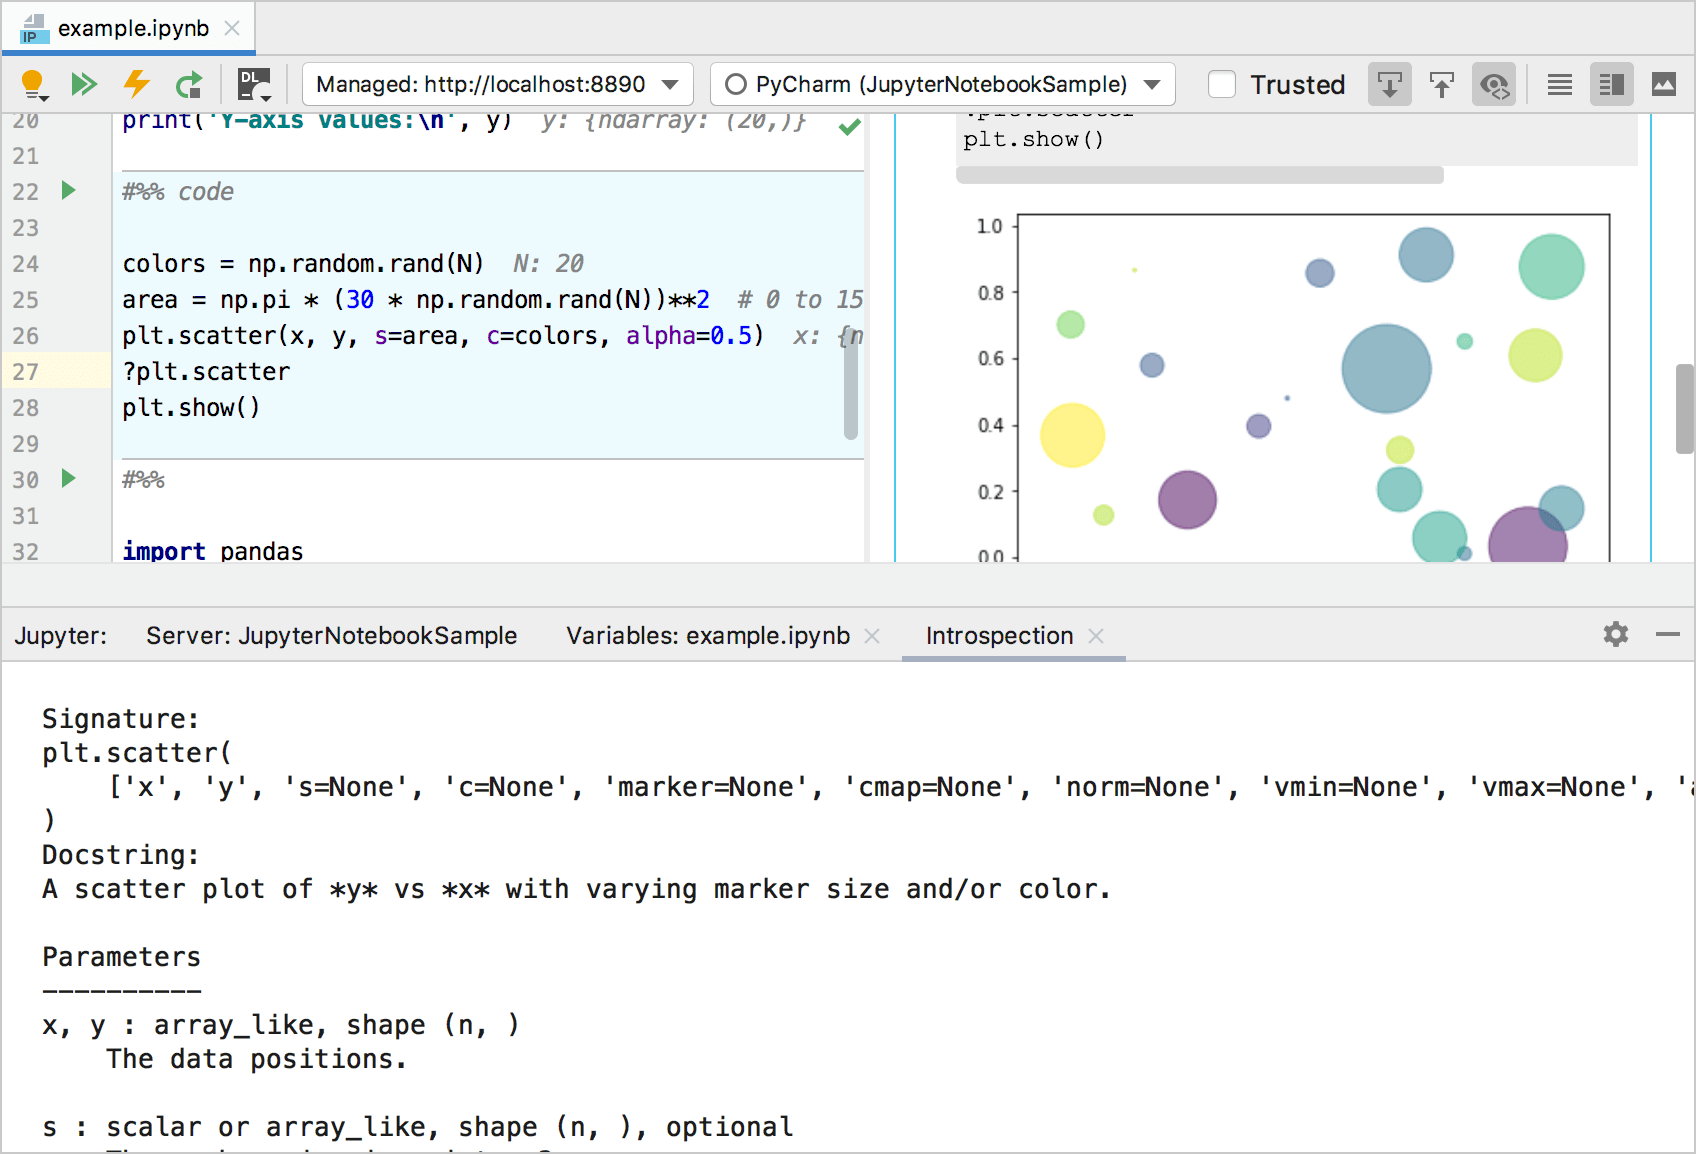The height and width of the screenshot is (1154, 1696).
Task: Select the Show Editor Only layout icon
Action: click(1559, 84)
